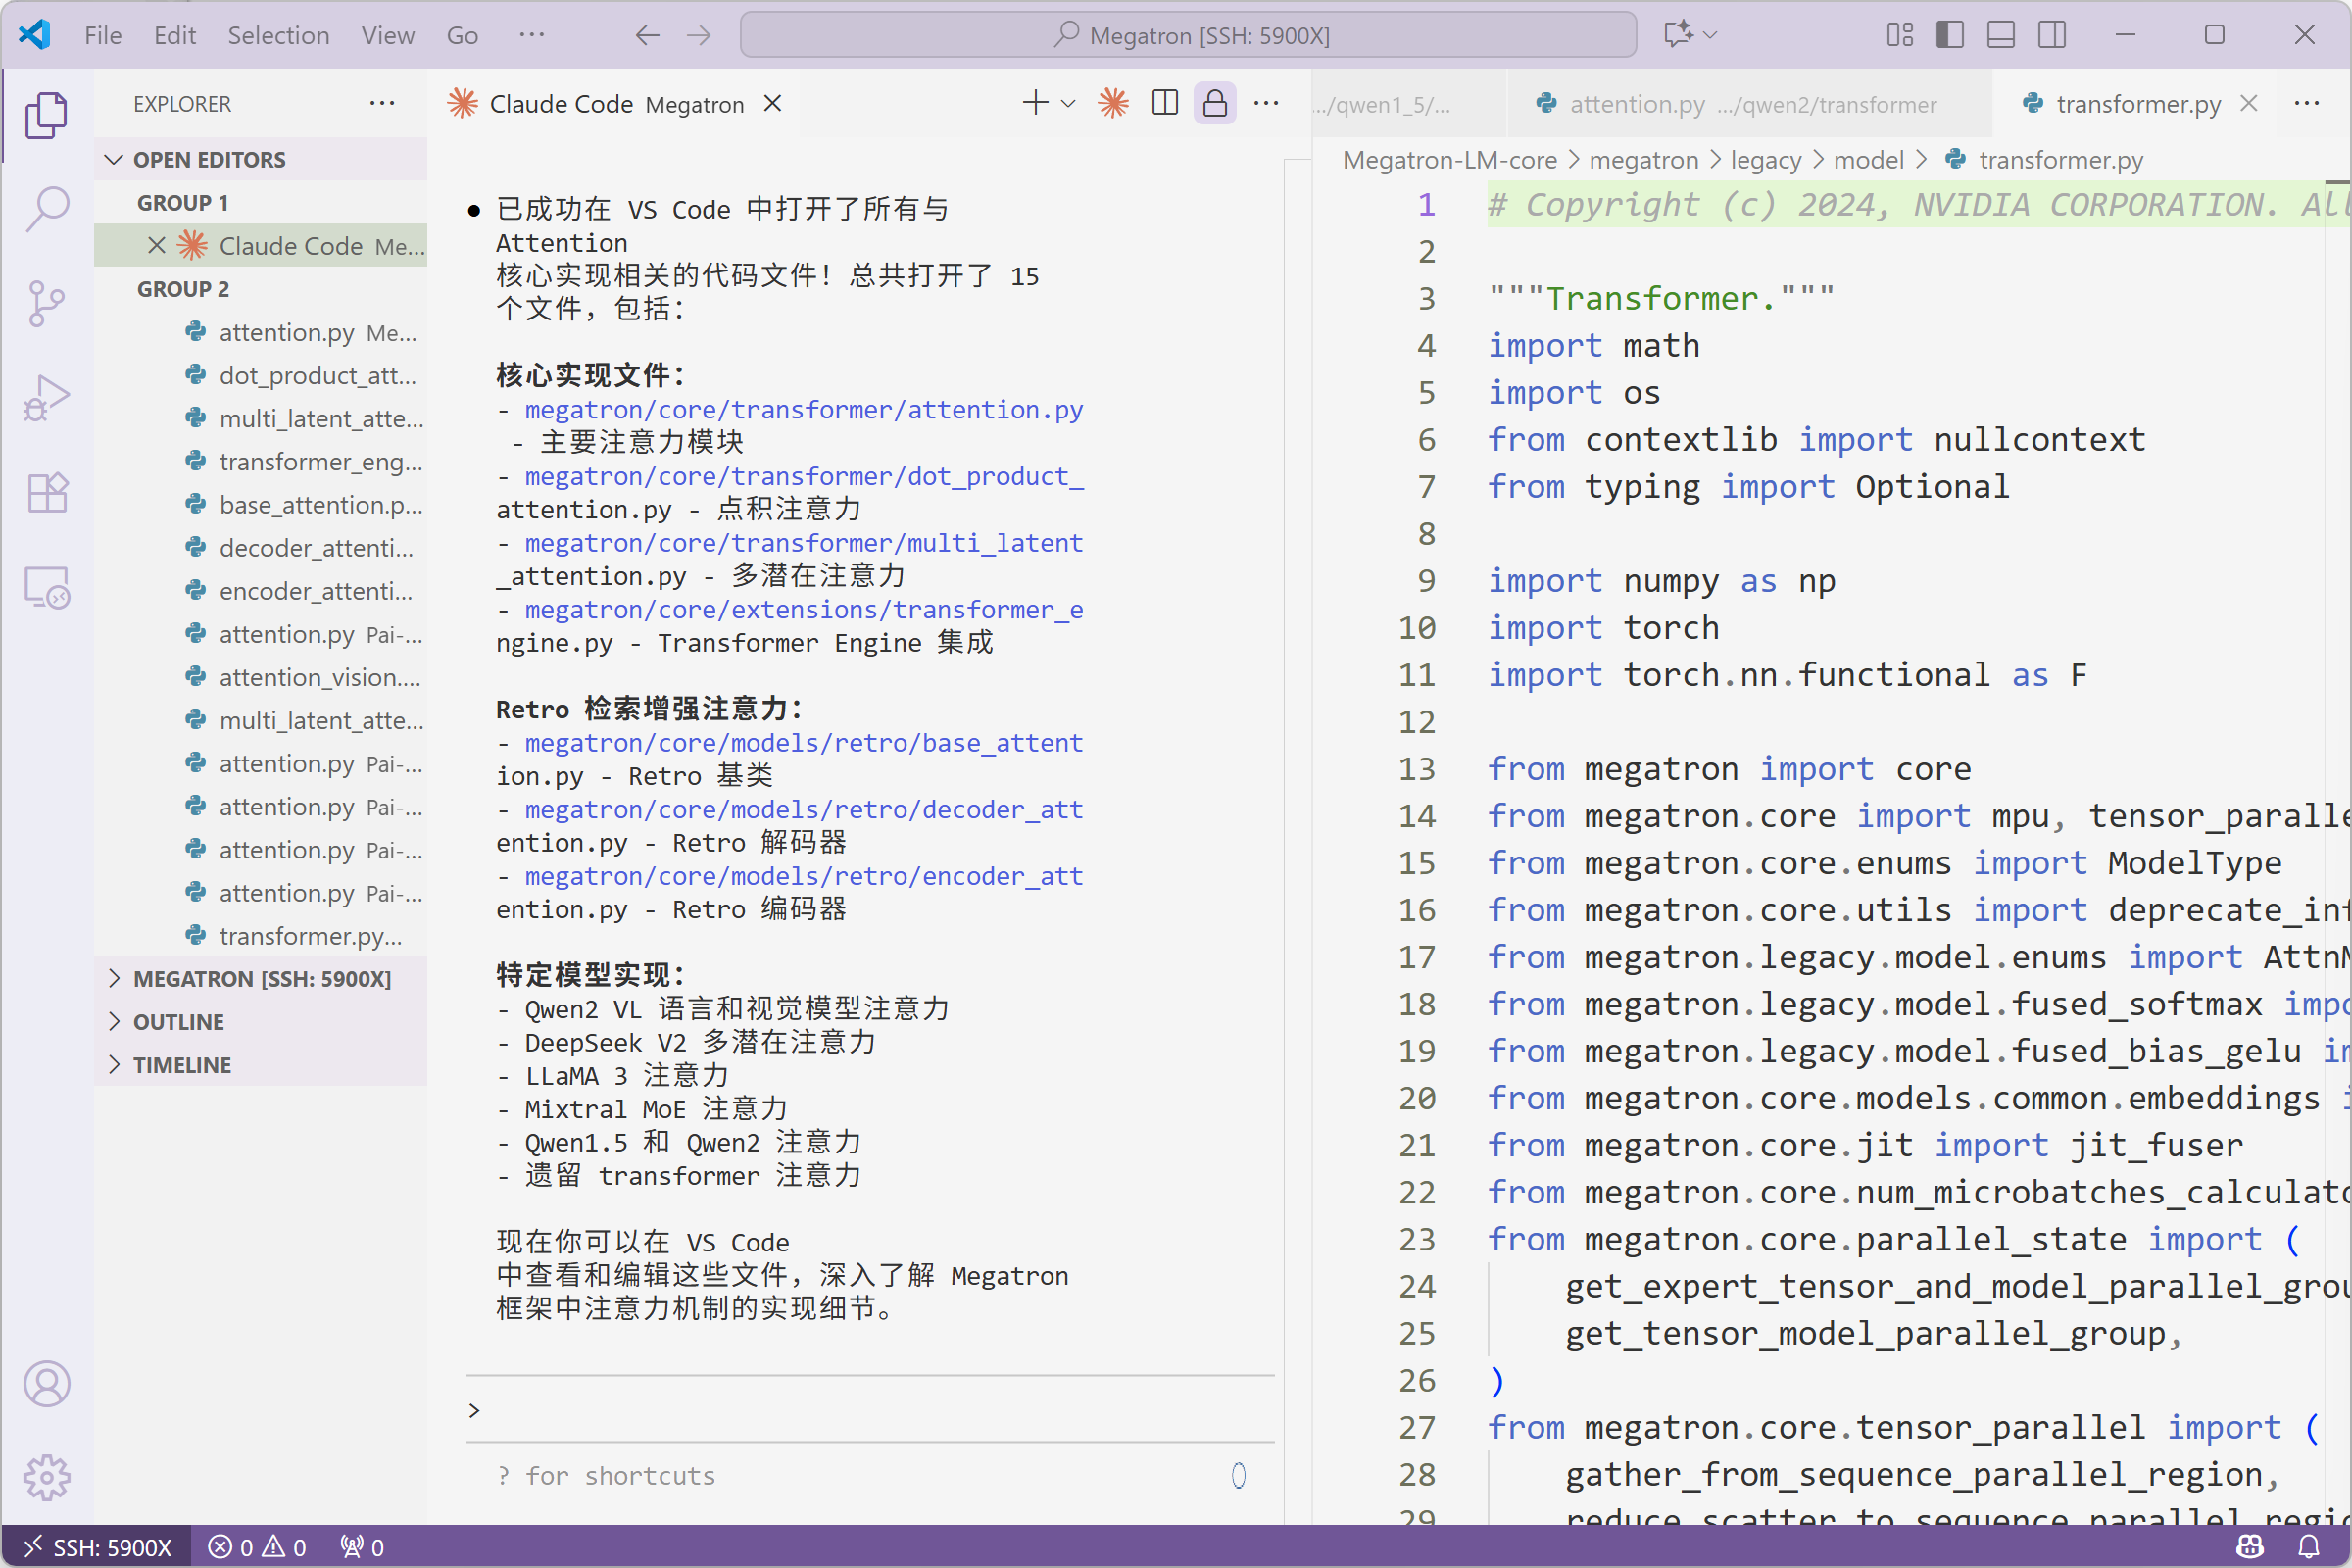Screen dimensions: 2352x1568
Task: Toggle the bottom panel visibility
Action: pos(2001,35)
